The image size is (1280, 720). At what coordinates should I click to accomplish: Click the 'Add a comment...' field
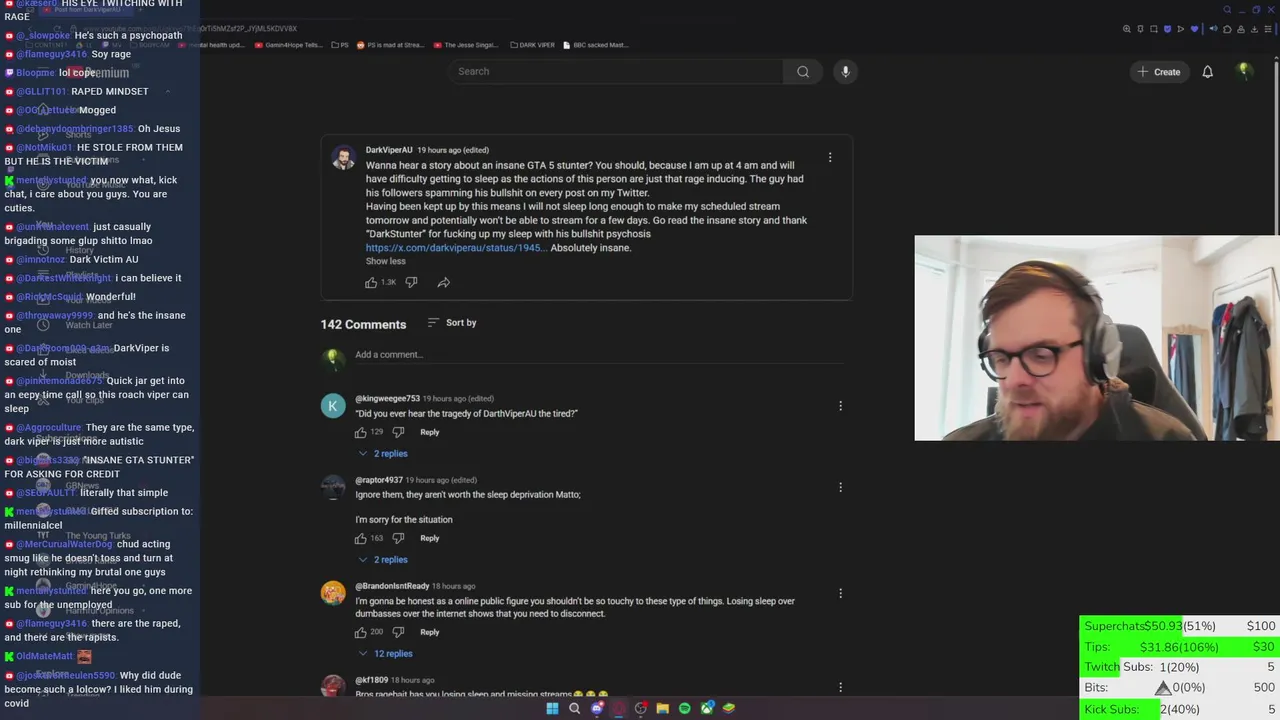tap(598, 355)
